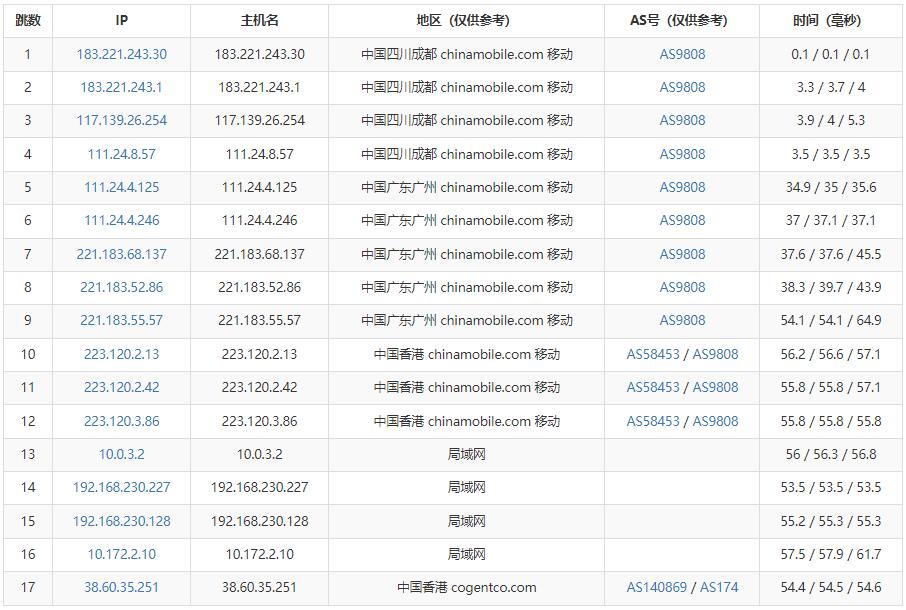Screen dimensions: 906x610
Task: Open the AS174 link
Action: pos(719,587)
